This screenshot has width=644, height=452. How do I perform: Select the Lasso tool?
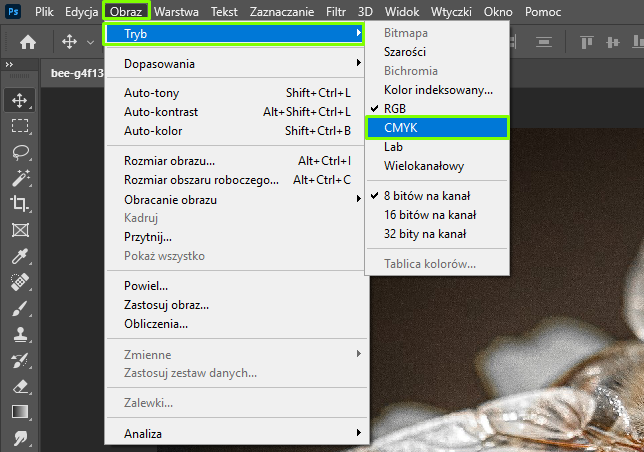pos(20,152)
